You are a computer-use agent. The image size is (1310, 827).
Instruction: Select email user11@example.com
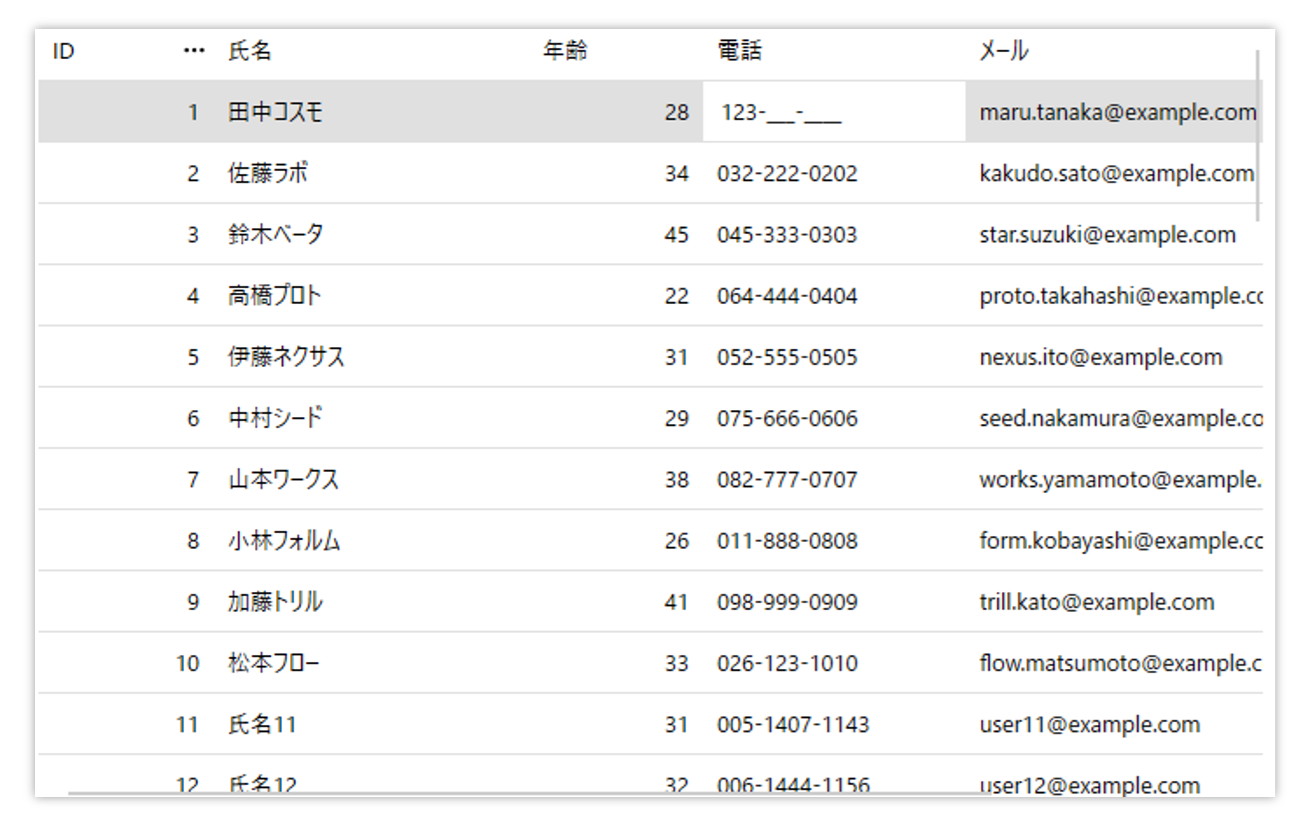pos(1090,724)
